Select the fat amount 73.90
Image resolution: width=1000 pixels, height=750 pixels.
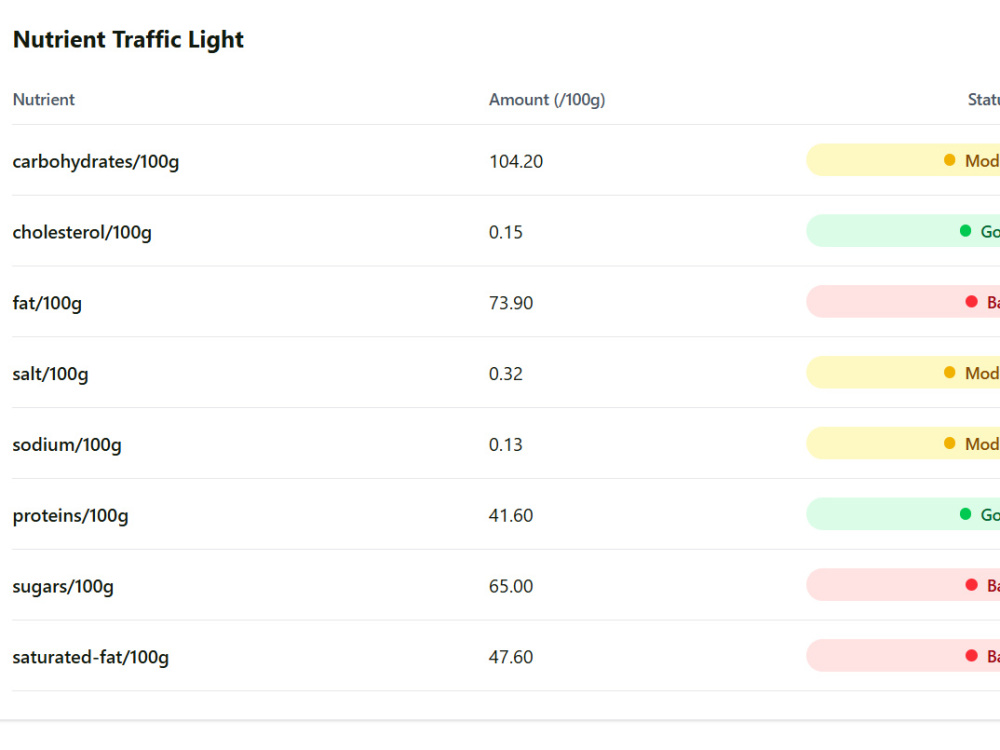511,303
